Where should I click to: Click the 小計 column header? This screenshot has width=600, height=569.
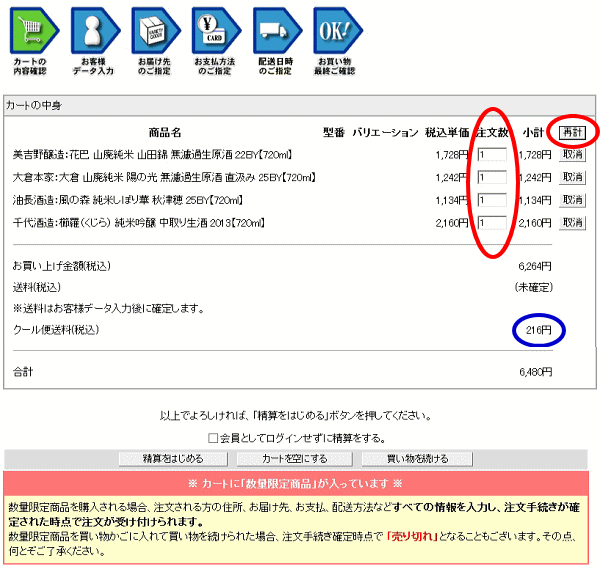(x=533, y=132)
